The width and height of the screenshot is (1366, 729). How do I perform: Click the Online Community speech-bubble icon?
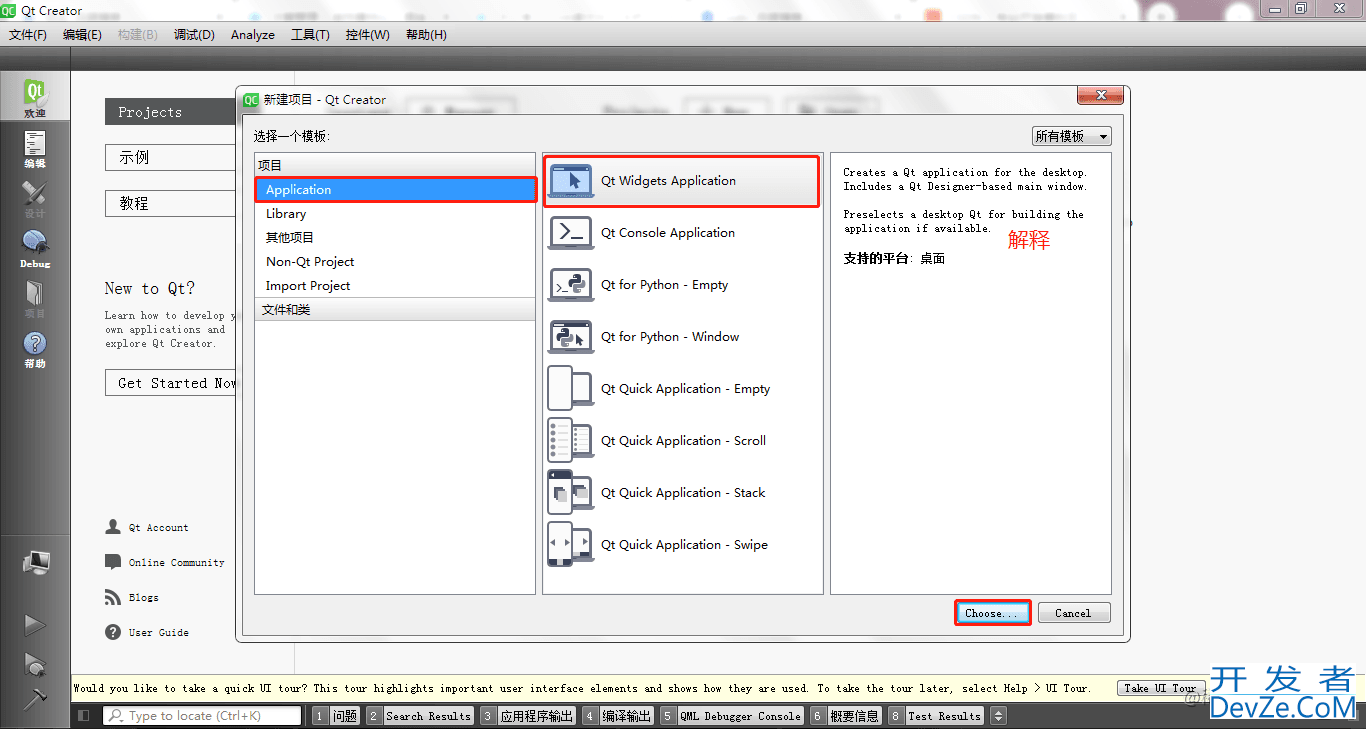click(113, 562)
